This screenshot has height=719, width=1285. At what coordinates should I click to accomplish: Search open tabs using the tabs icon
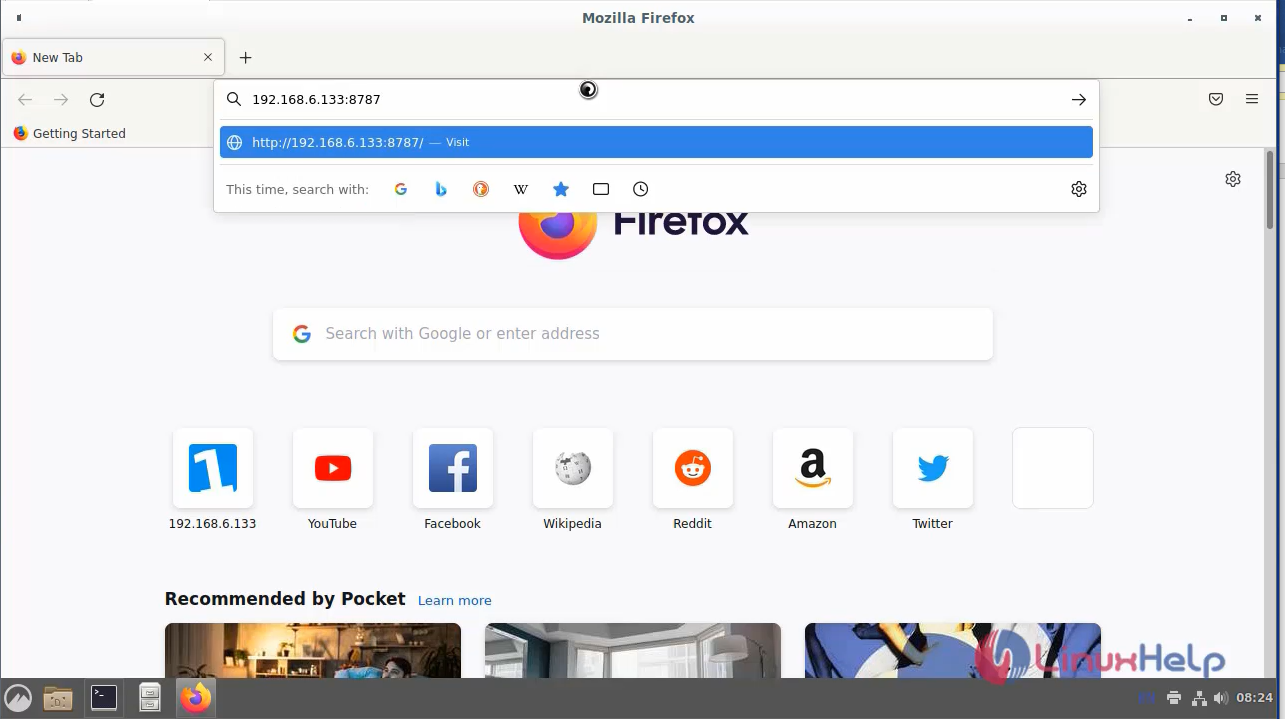pos(601,189)
